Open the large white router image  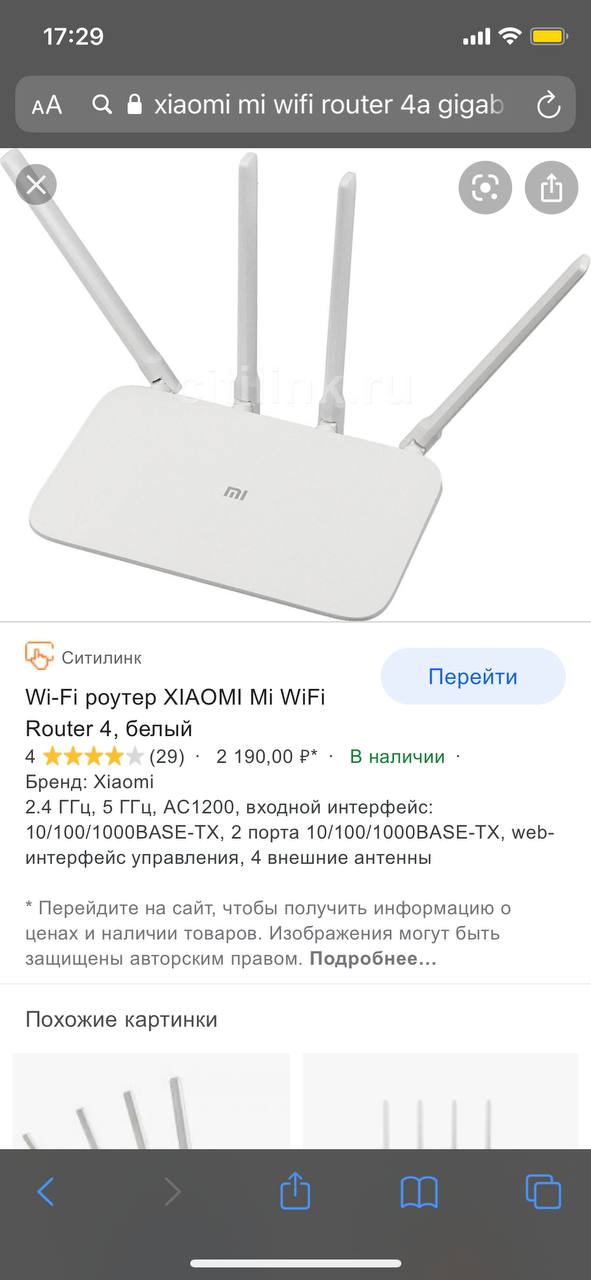[295, 385]
